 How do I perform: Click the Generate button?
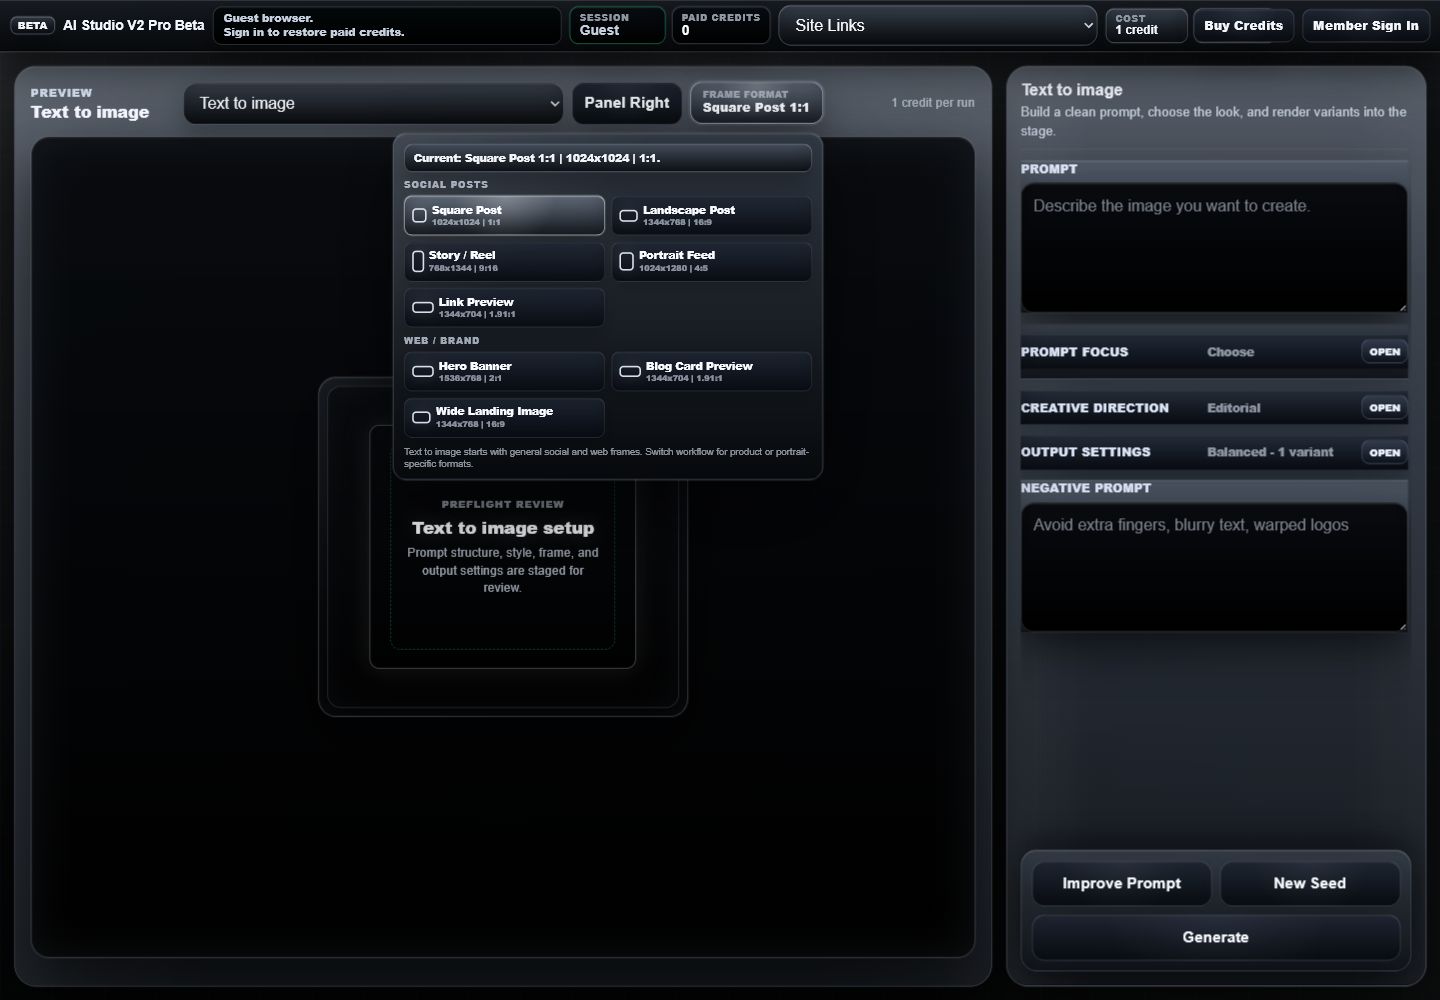1215,938
